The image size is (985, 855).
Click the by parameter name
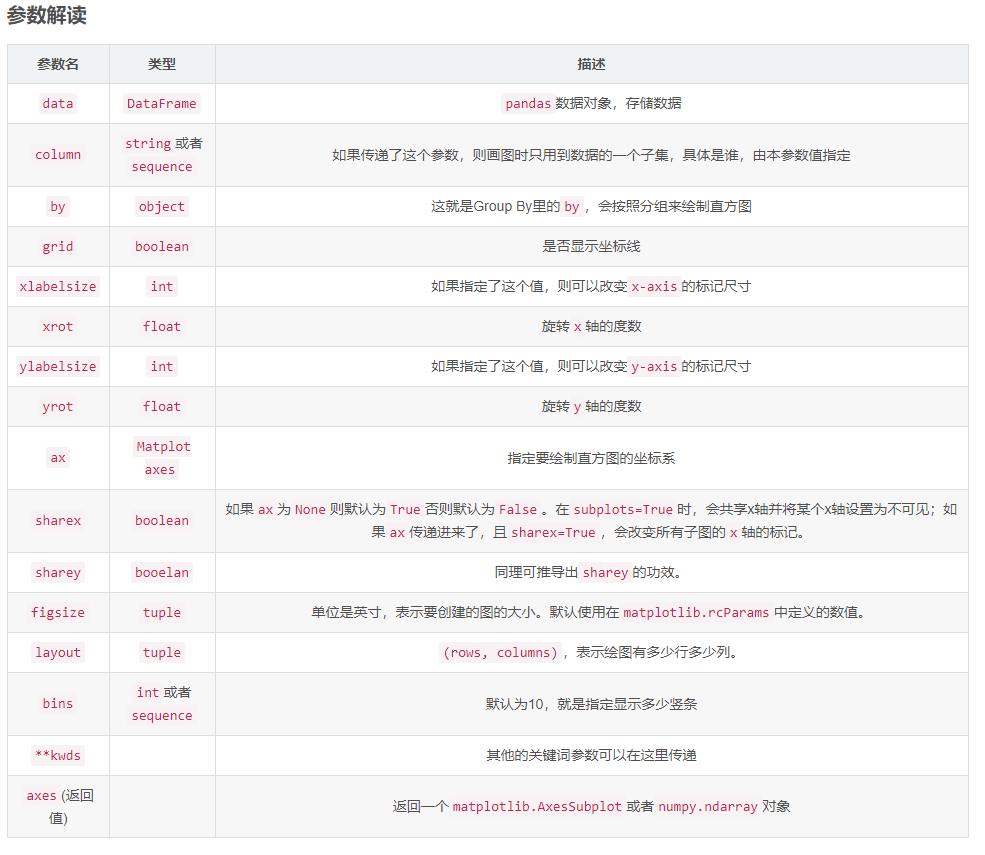(x=57, y=207)
